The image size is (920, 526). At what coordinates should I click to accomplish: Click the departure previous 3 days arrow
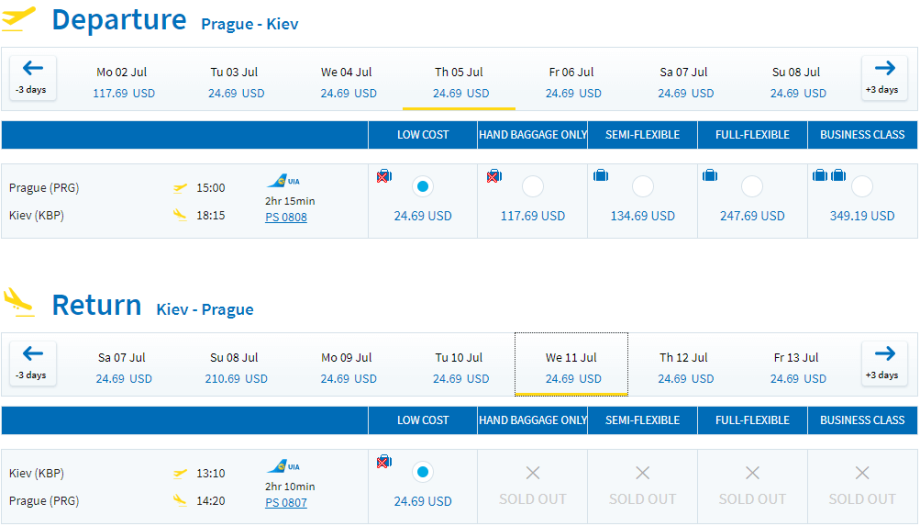(33, 76)
